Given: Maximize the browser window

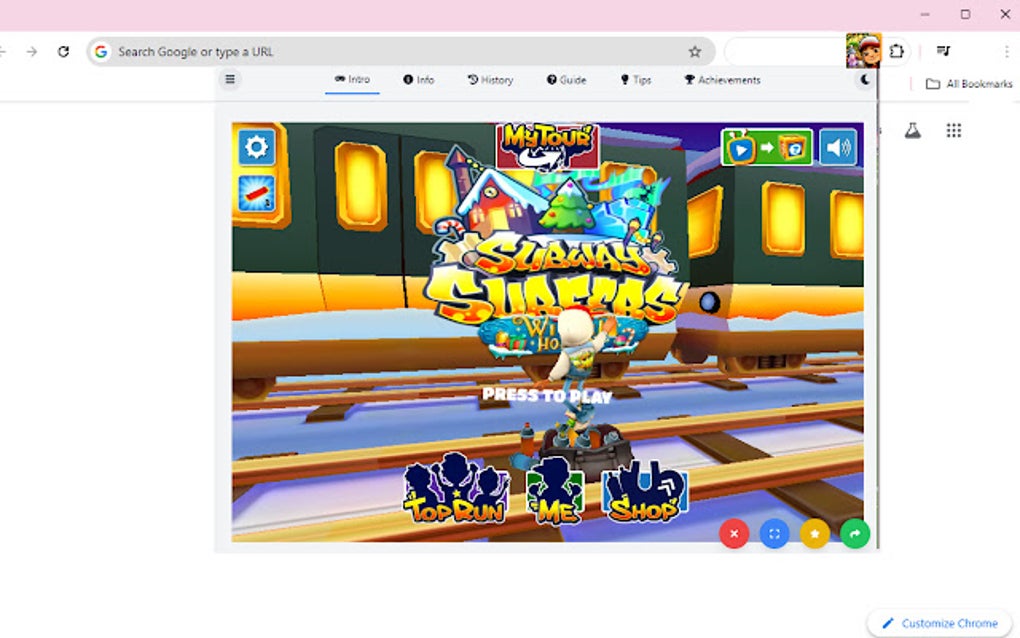Looking at the screenshot, I should tap(965, 14).
